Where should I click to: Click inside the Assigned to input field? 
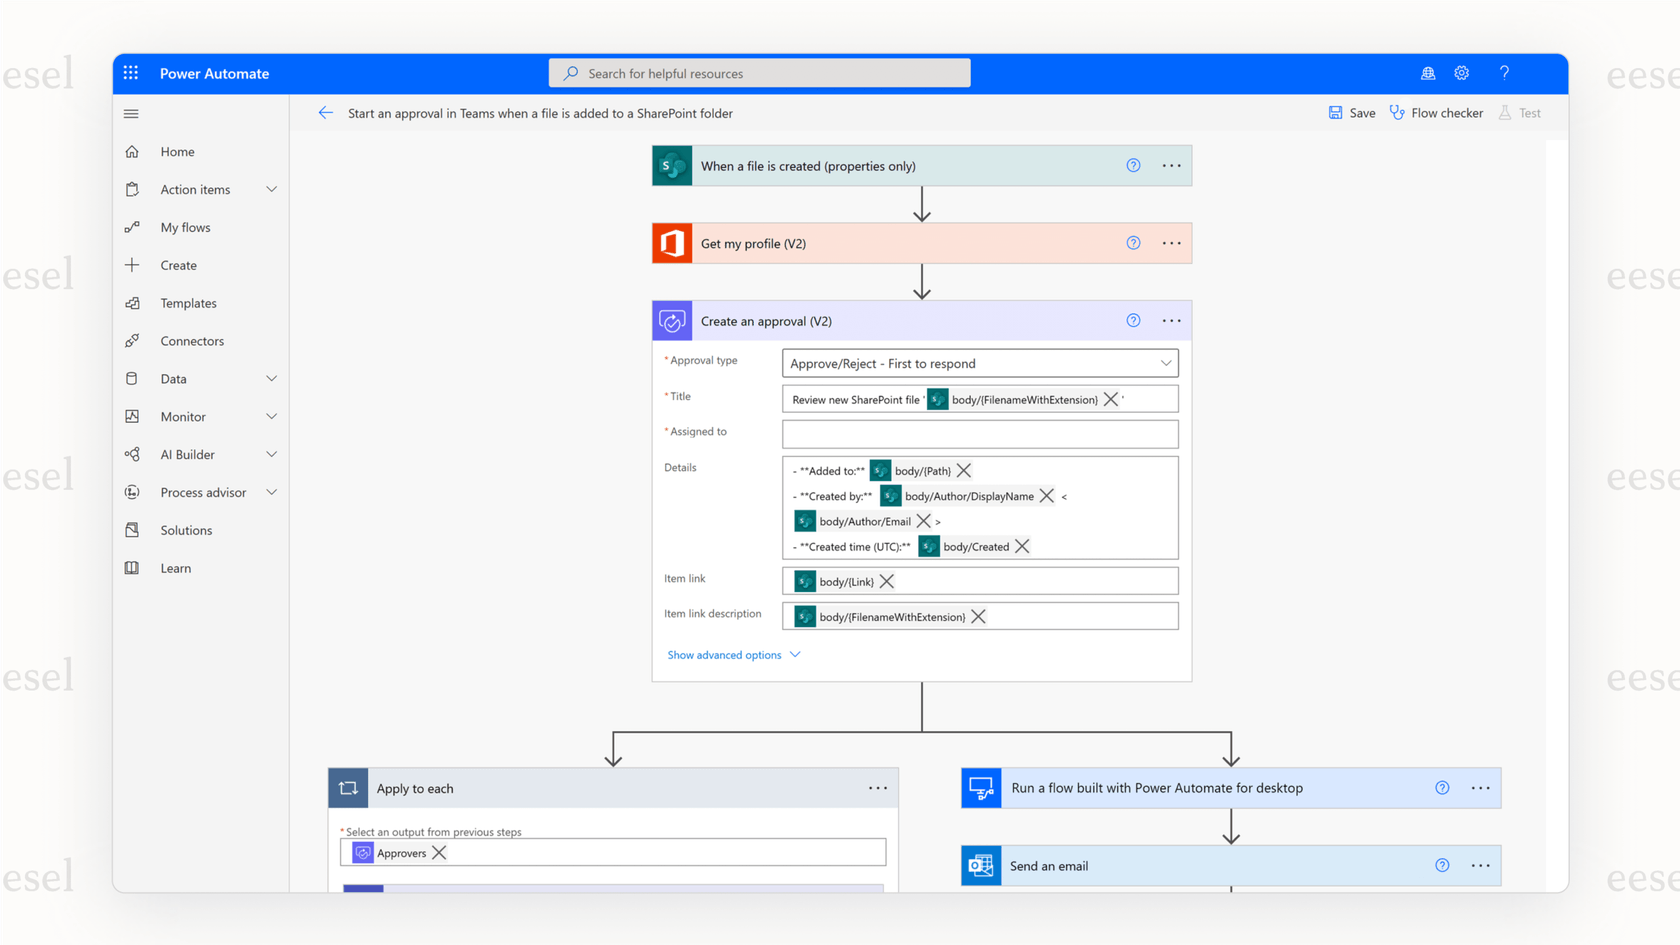(979, 433)
